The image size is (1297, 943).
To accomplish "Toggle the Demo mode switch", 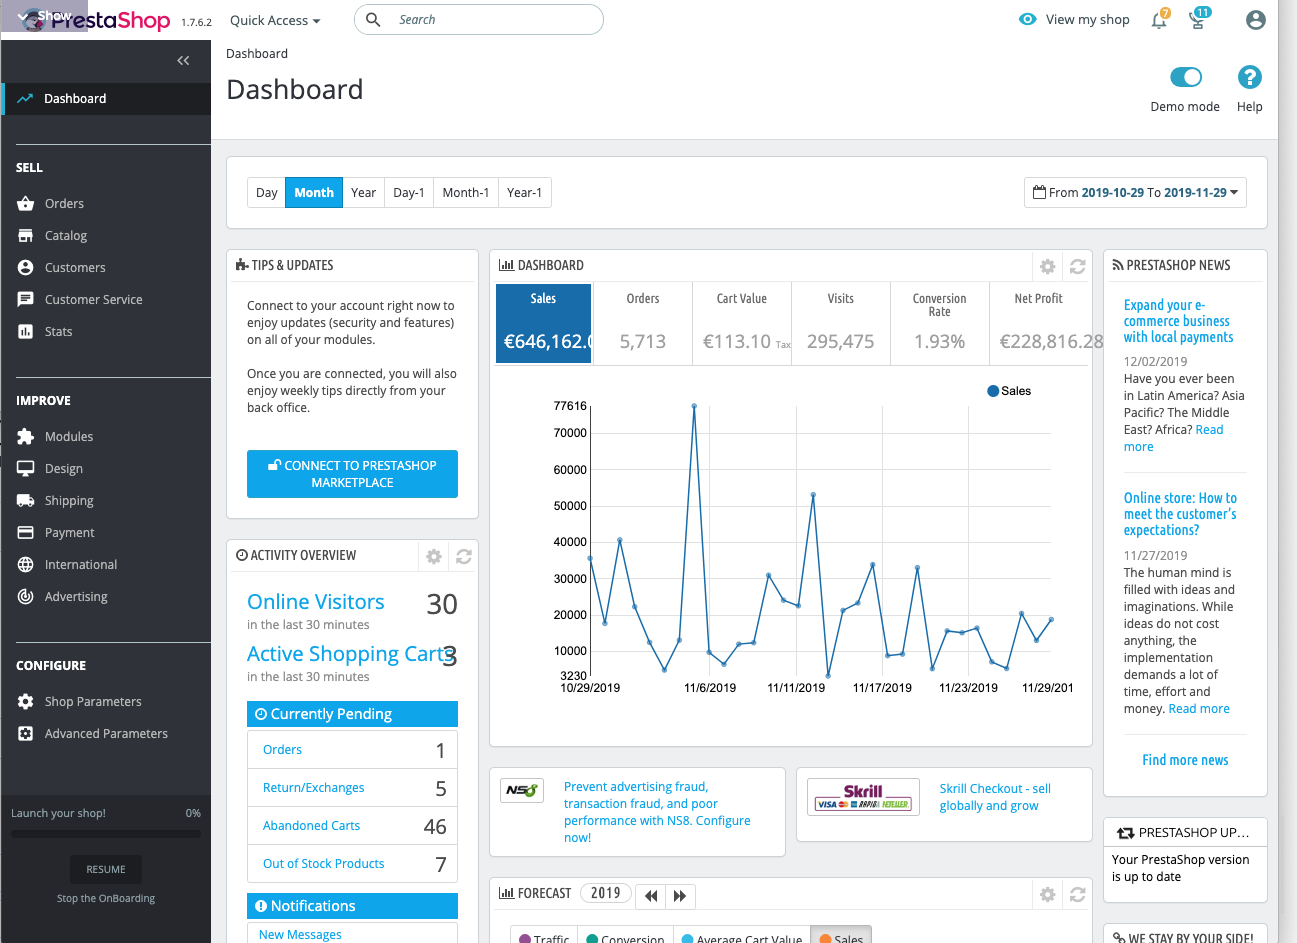I will tap(1186, 77).
